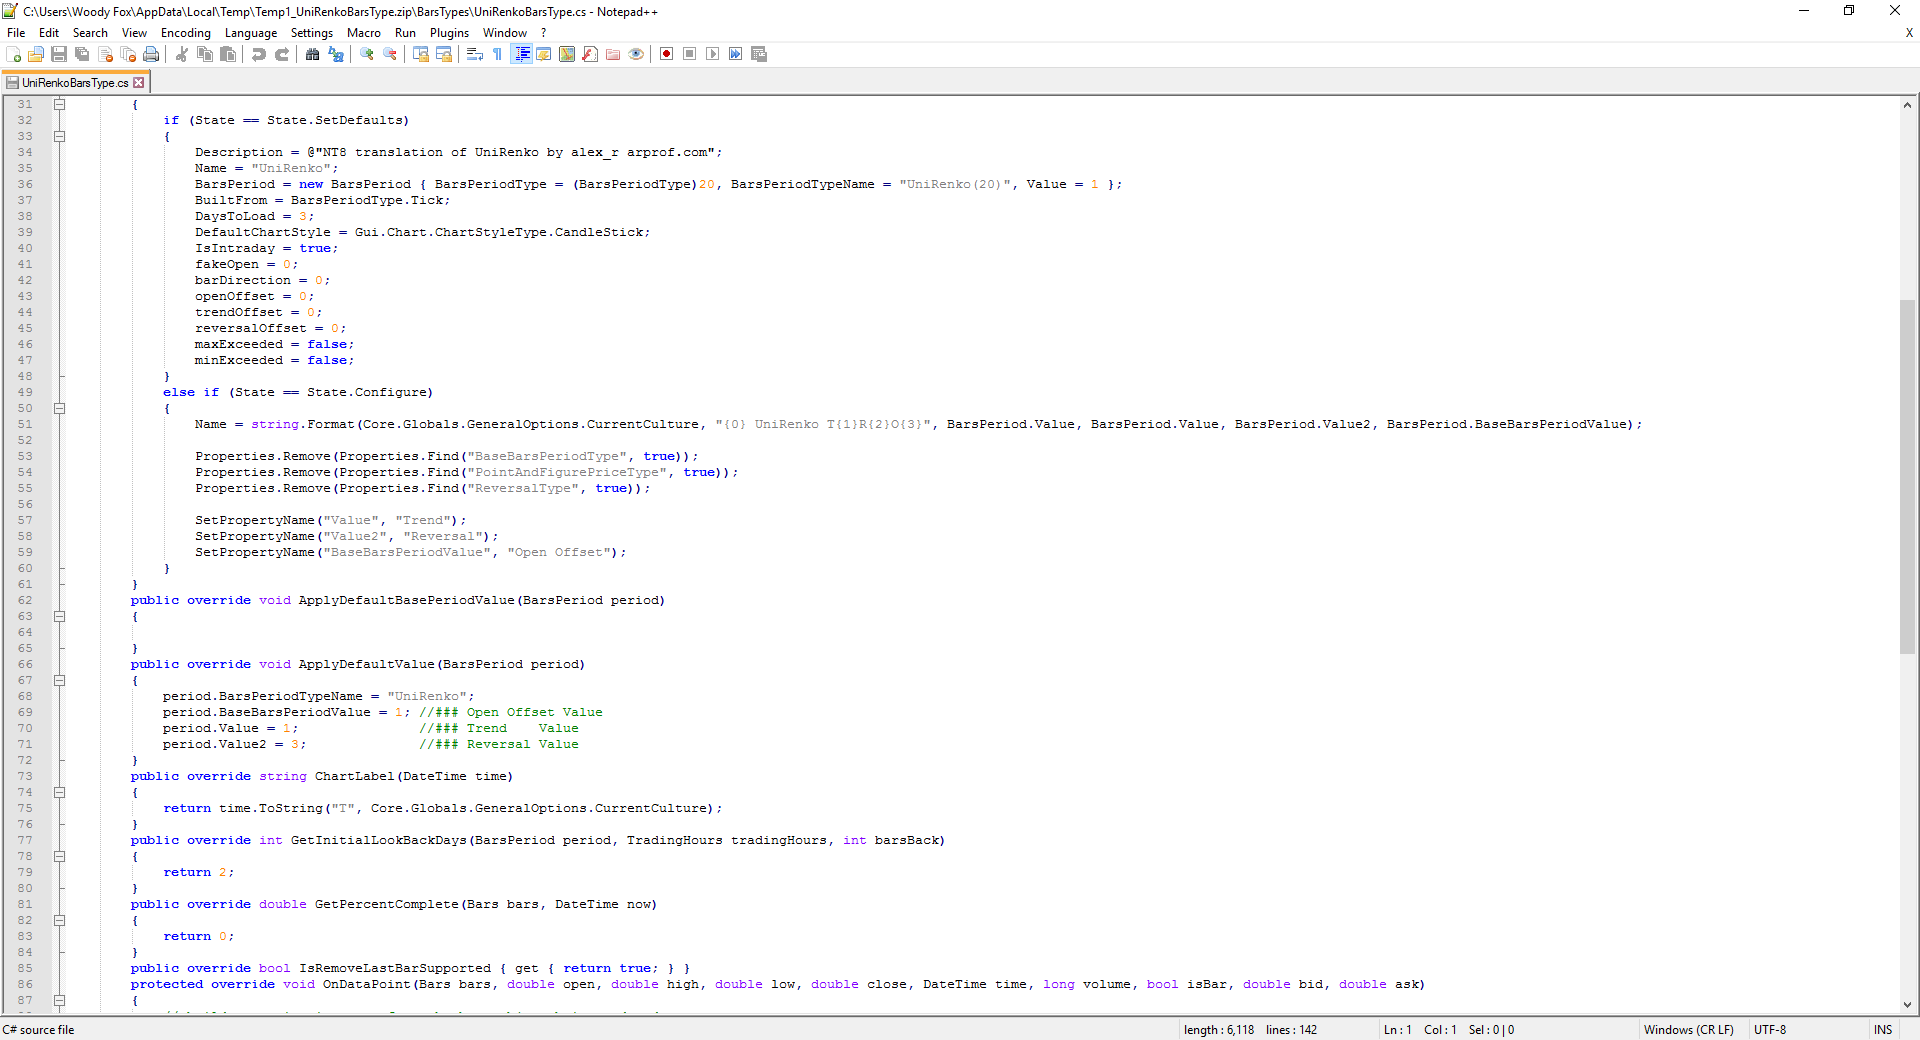Viewport: 1920px width, 1040px height.
Task: Run macro multiple times icon
Action: pyautogui.click(x=736, y=54)
